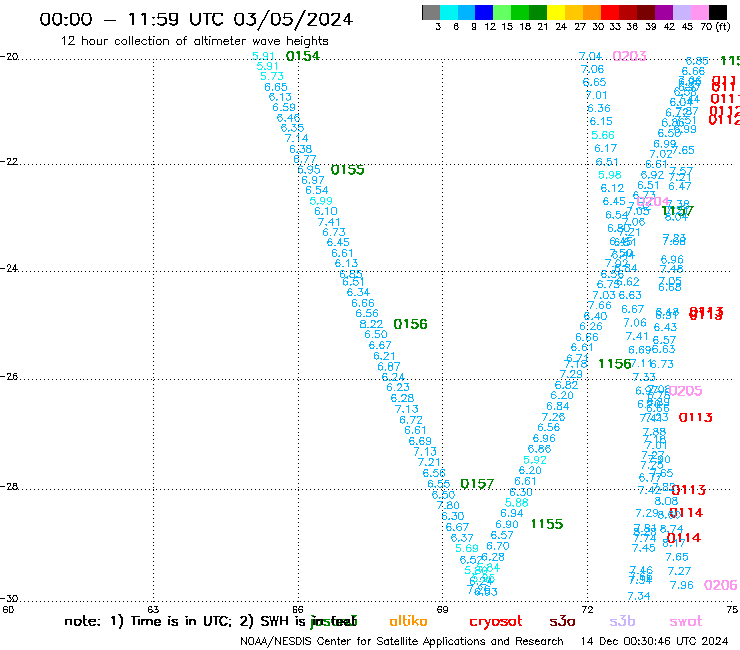Click the yellow 24 ft legend swatch
Image resolution: width=740 pixels, height=650 pixels.
(555, 12)
